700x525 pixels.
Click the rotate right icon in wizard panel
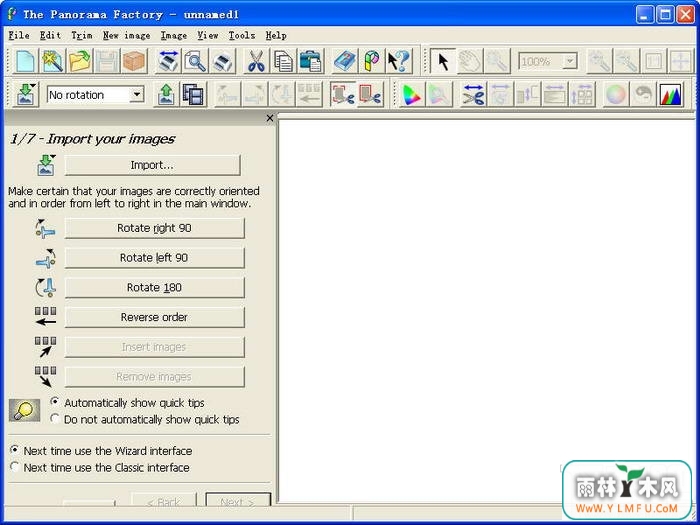(46, 228)
